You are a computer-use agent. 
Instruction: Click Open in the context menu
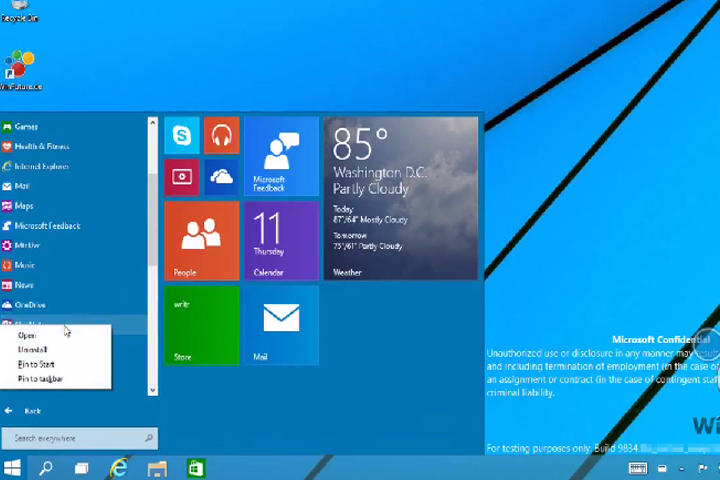pos(27,336)
